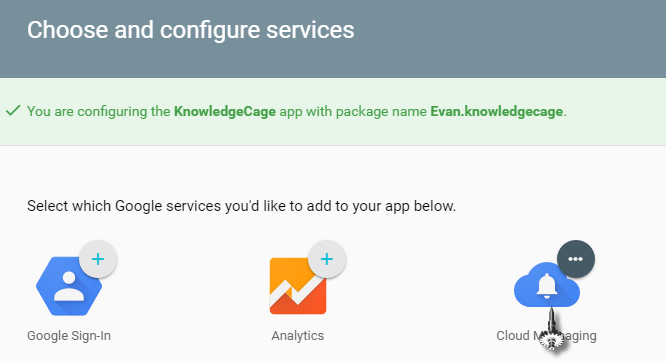Click the "app with package name" text
This screenshot has width=666, height=363.
(353, 111)
